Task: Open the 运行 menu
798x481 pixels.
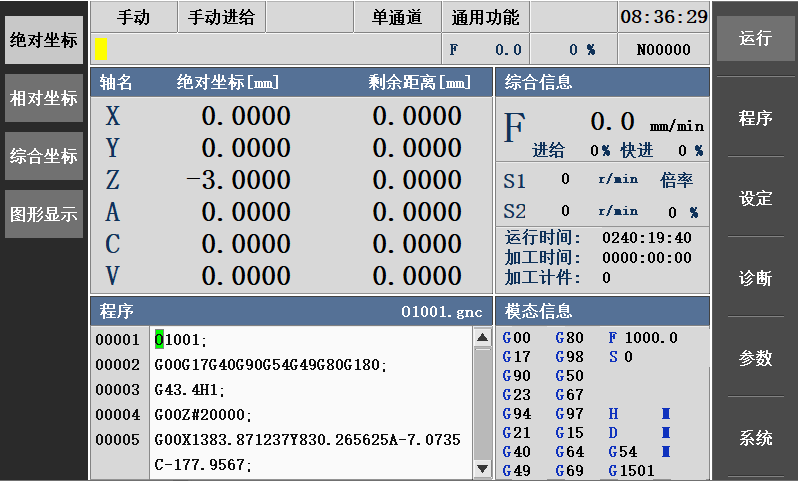Action: [755, 39]
